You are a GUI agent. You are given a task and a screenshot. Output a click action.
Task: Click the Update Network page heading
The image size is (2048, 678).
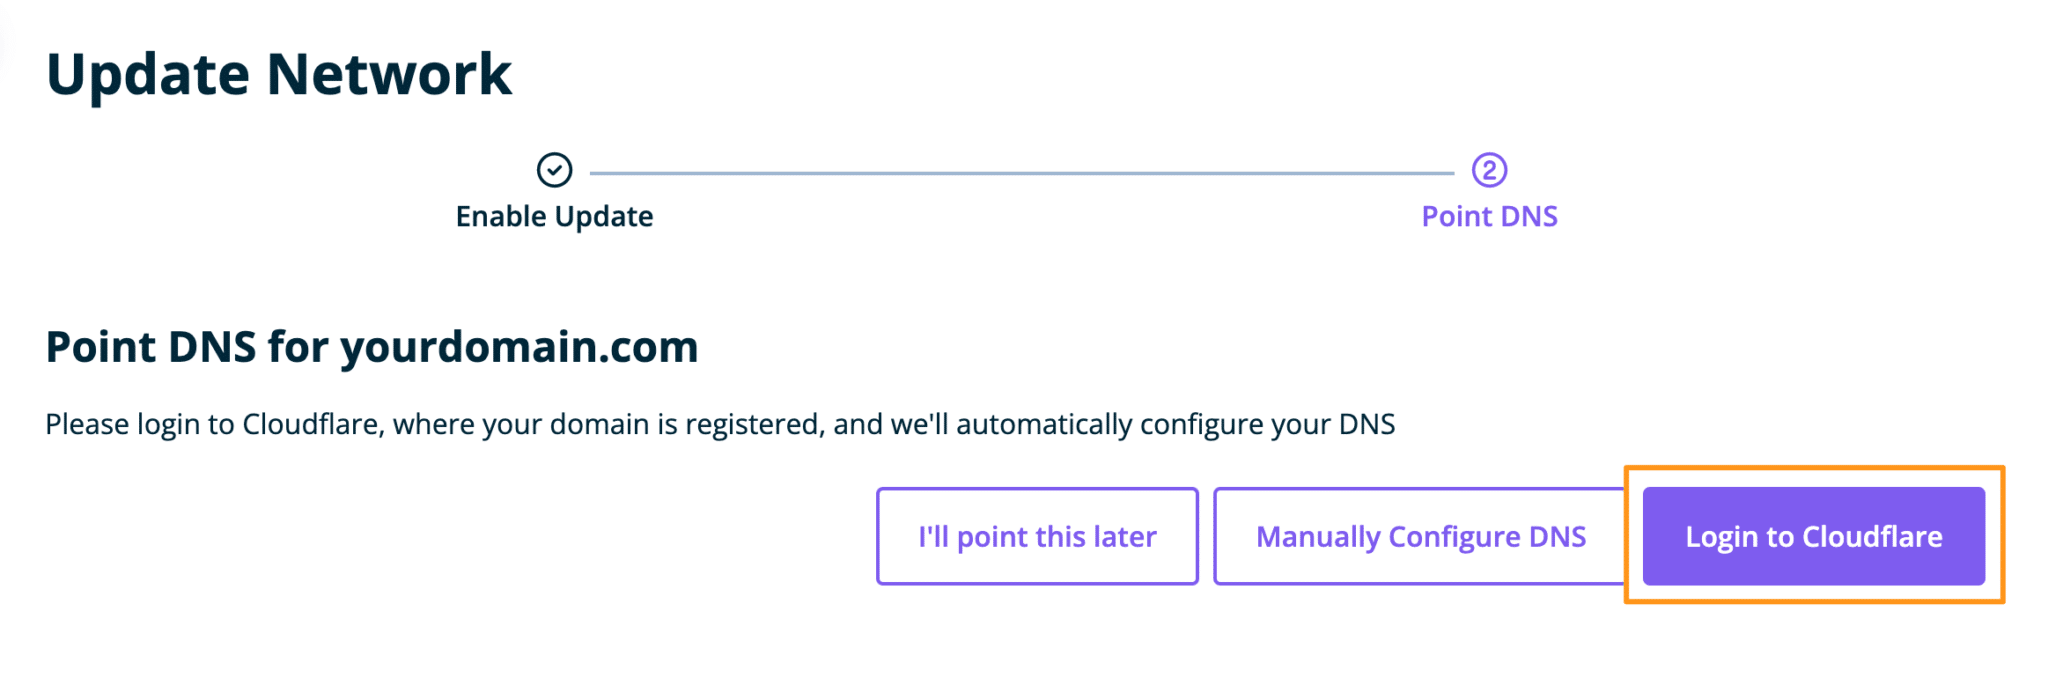(x=281, y=72)
